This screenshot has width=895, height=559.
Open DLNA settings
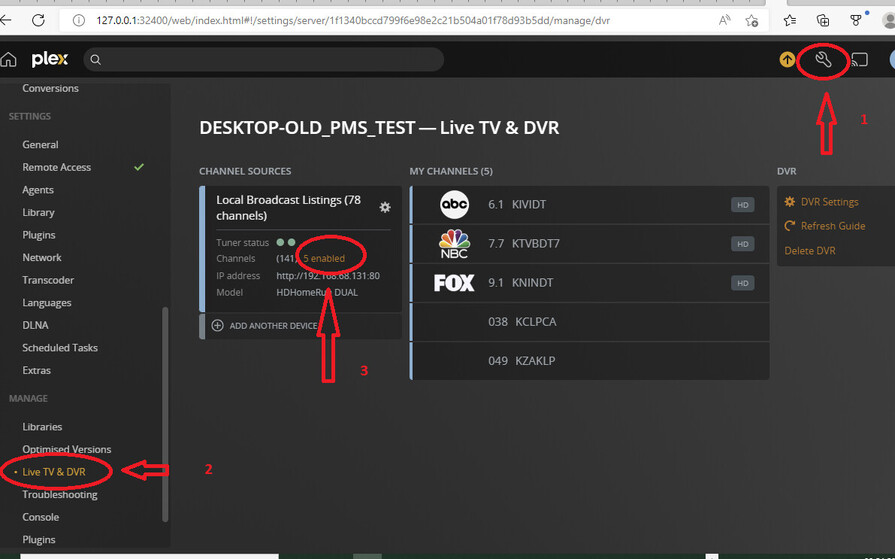(35, 325)
